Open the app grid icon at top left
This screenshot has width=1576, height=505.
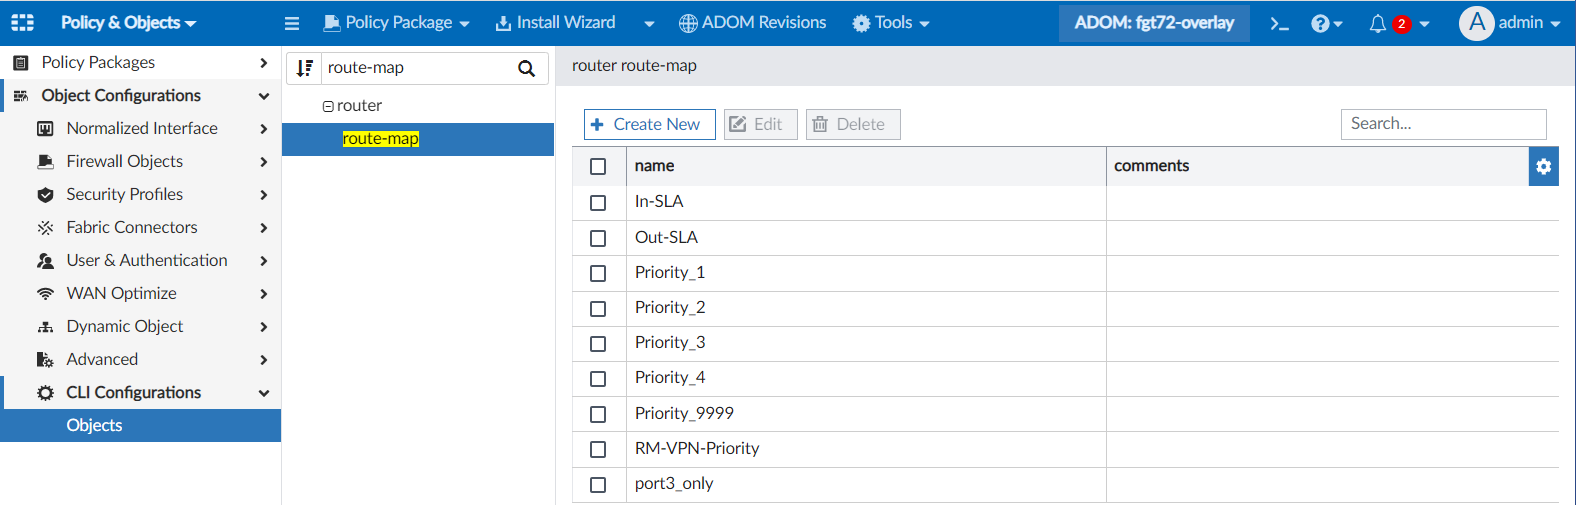click(22, 22)
